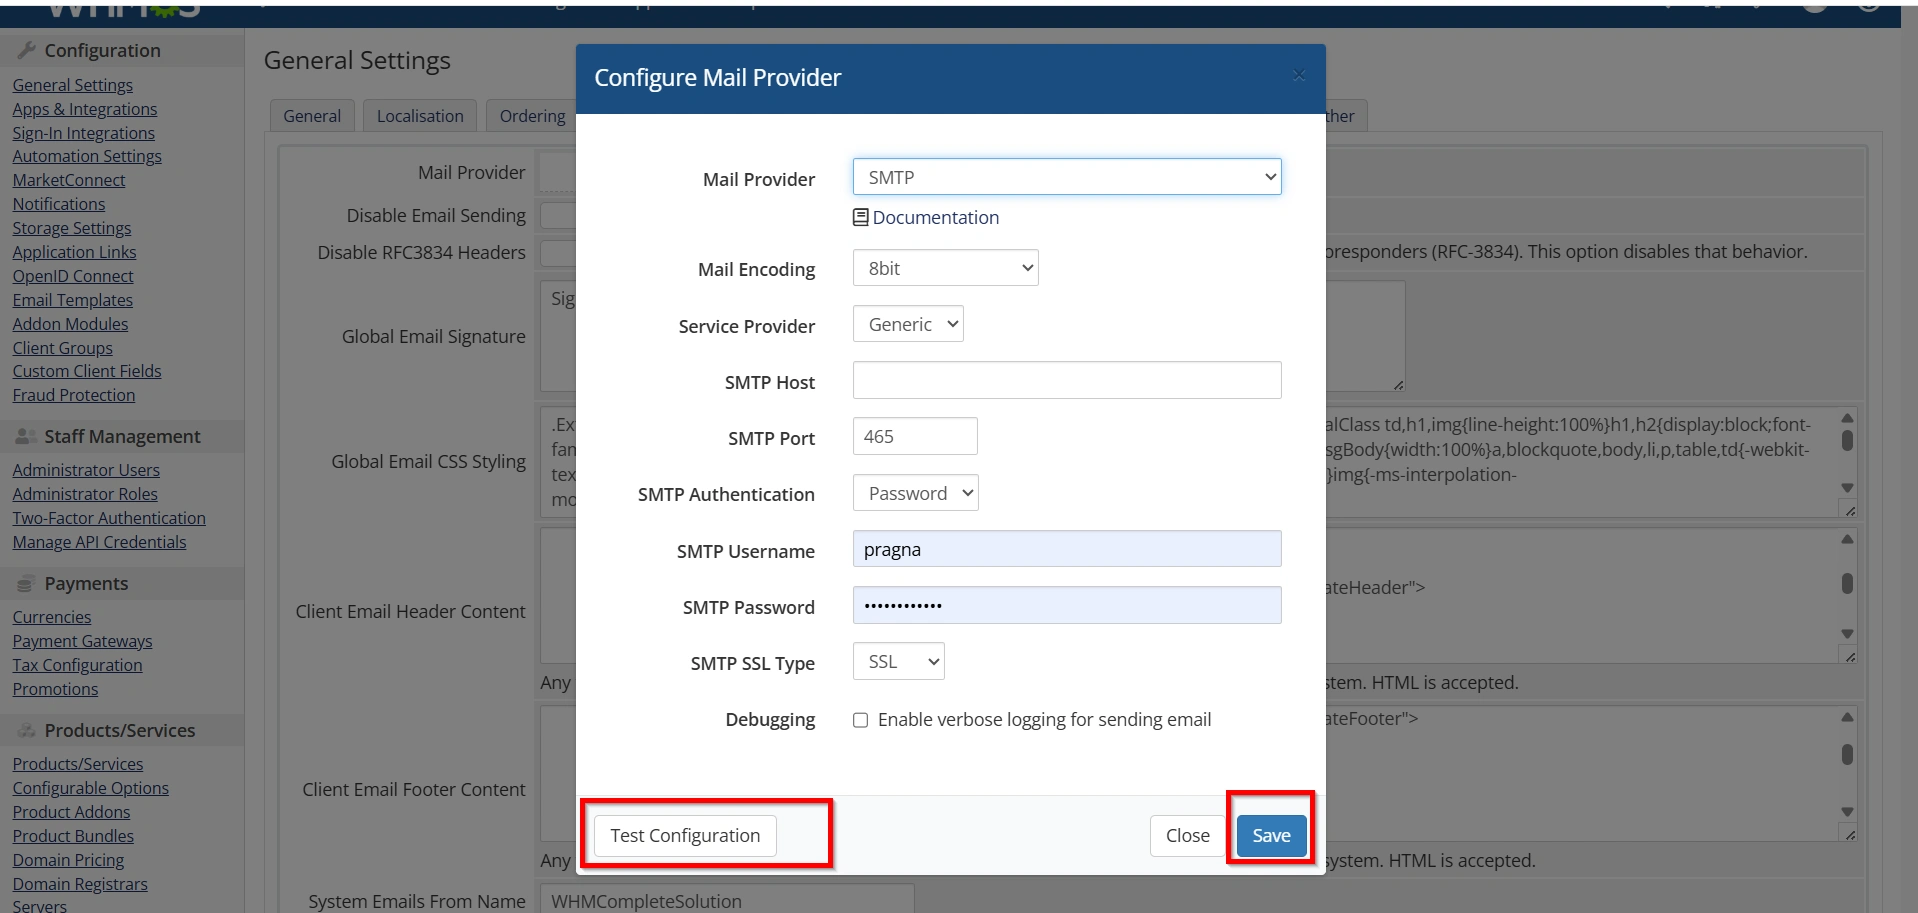Open Product Addons link
Screen dimensions: 1918x913
point(71,812)
